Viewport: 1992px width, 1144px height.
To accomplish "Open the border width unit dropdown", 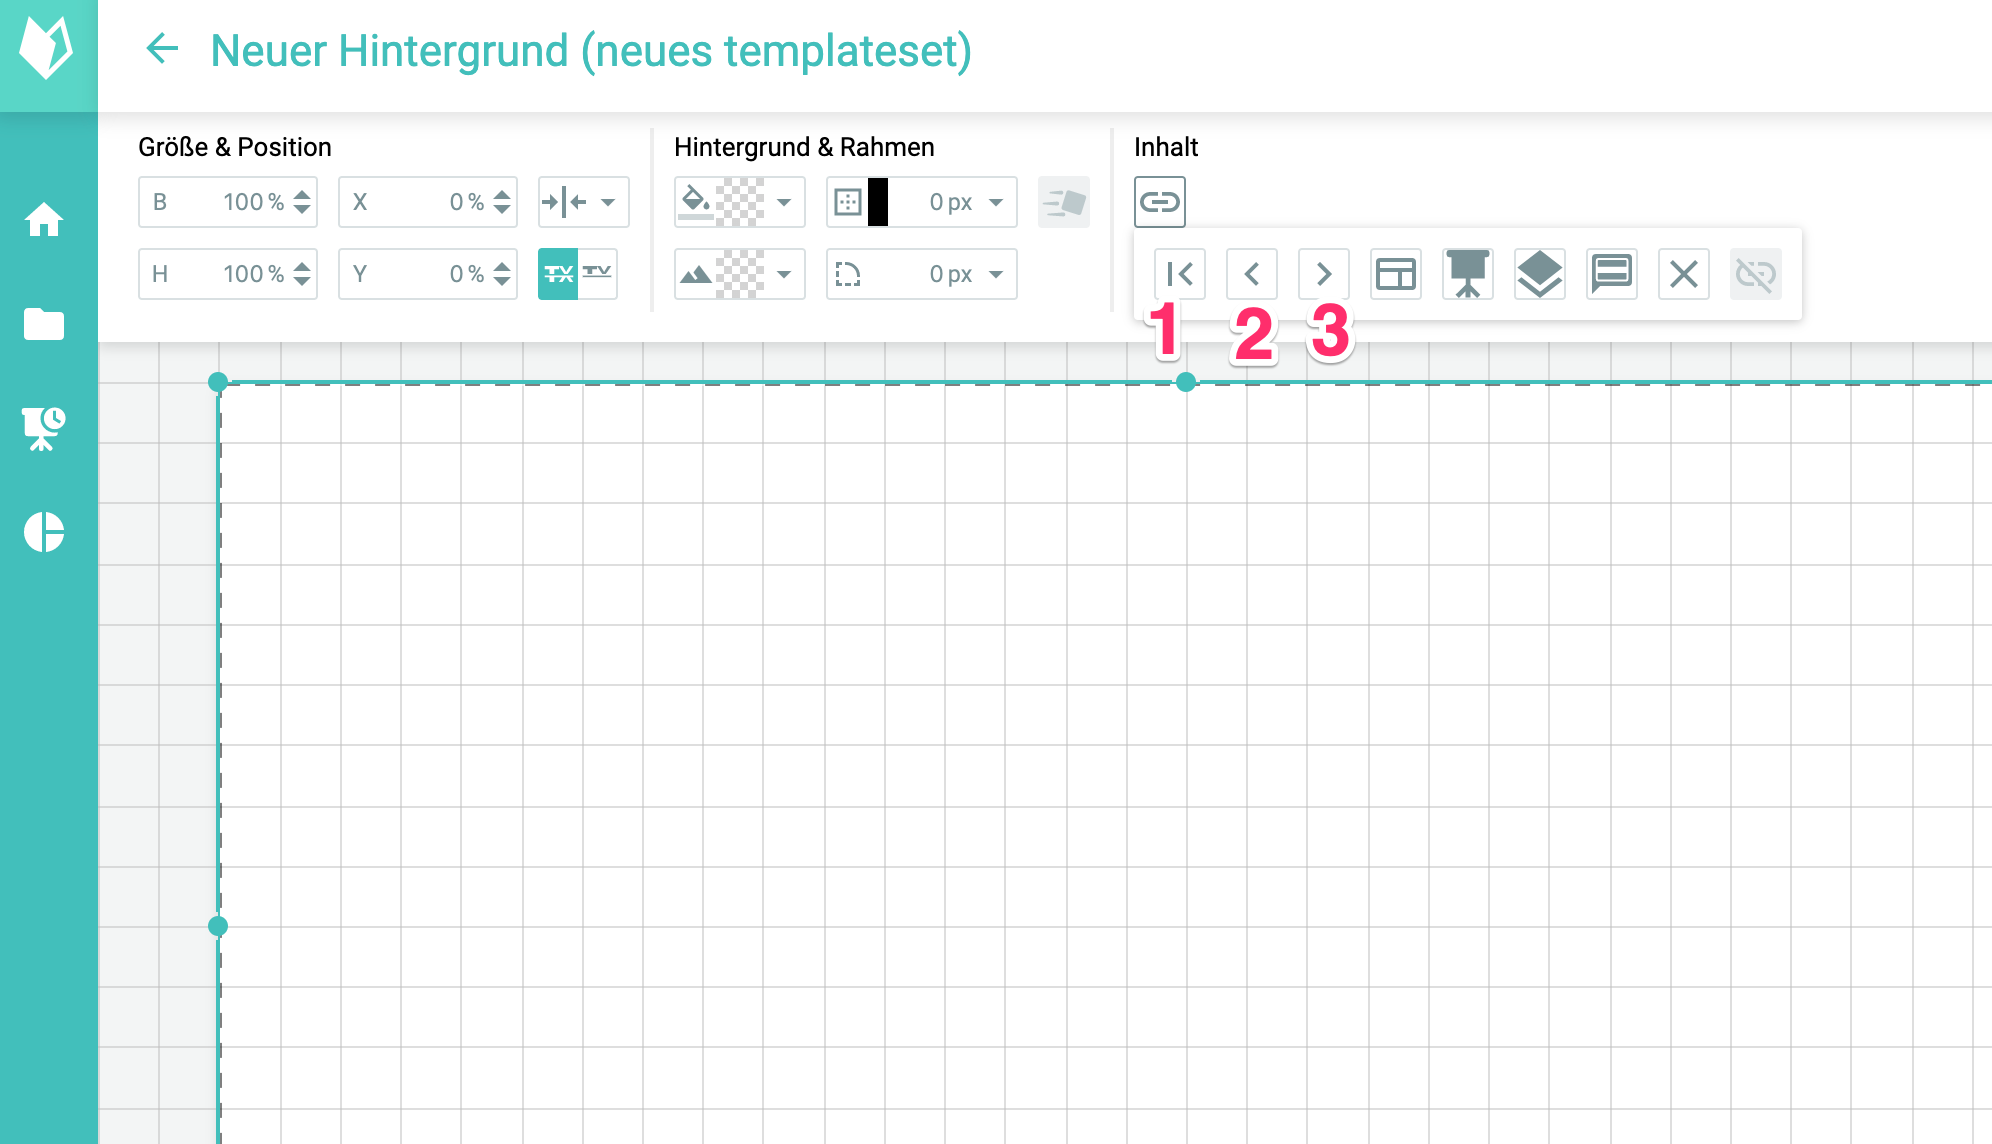I will (x=996, y=202).
